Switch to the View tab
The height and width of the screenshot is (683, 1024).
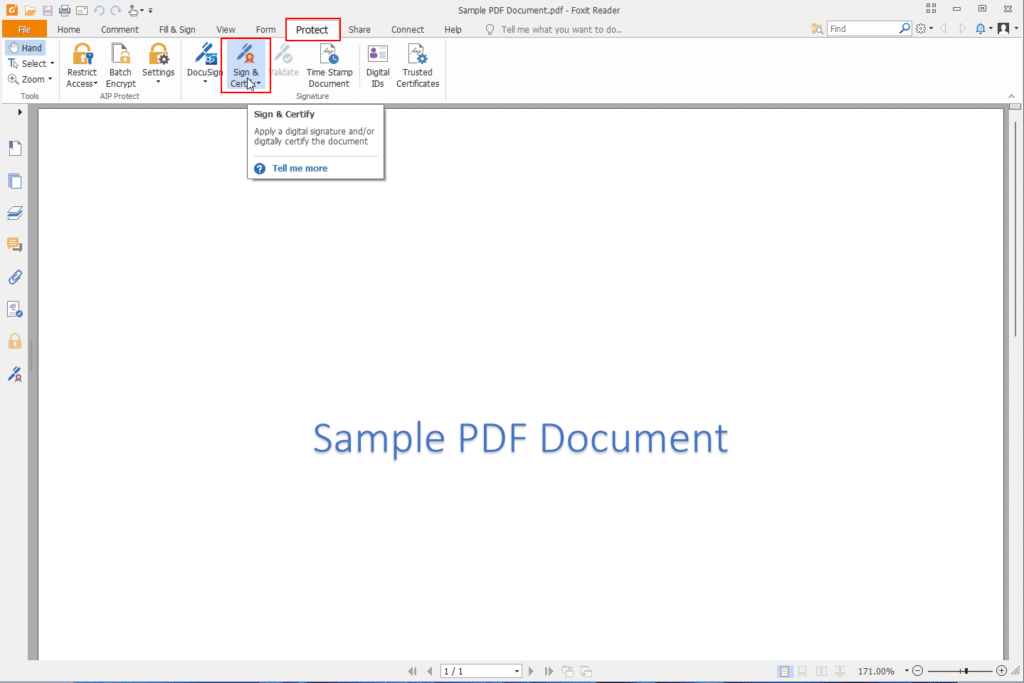pyautogui.click(x=225, y=29)
